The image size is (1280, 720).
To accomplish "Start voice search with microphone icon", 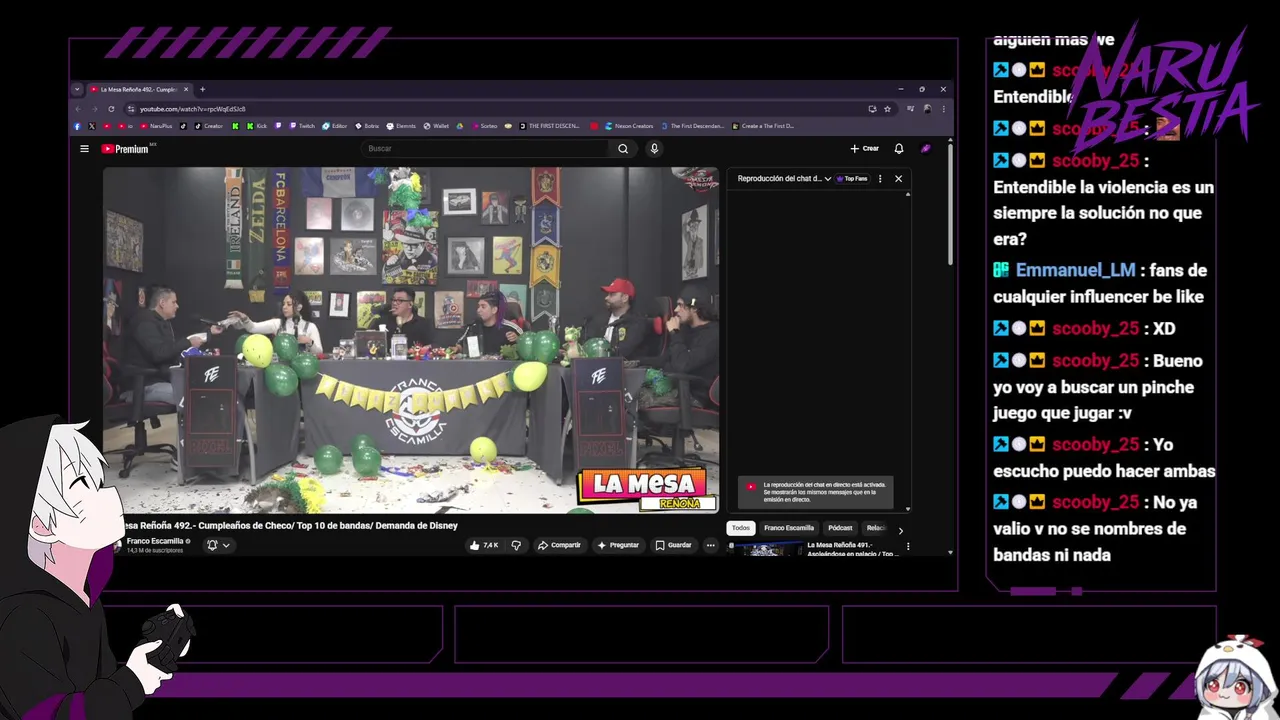I will tap(654, 149).
